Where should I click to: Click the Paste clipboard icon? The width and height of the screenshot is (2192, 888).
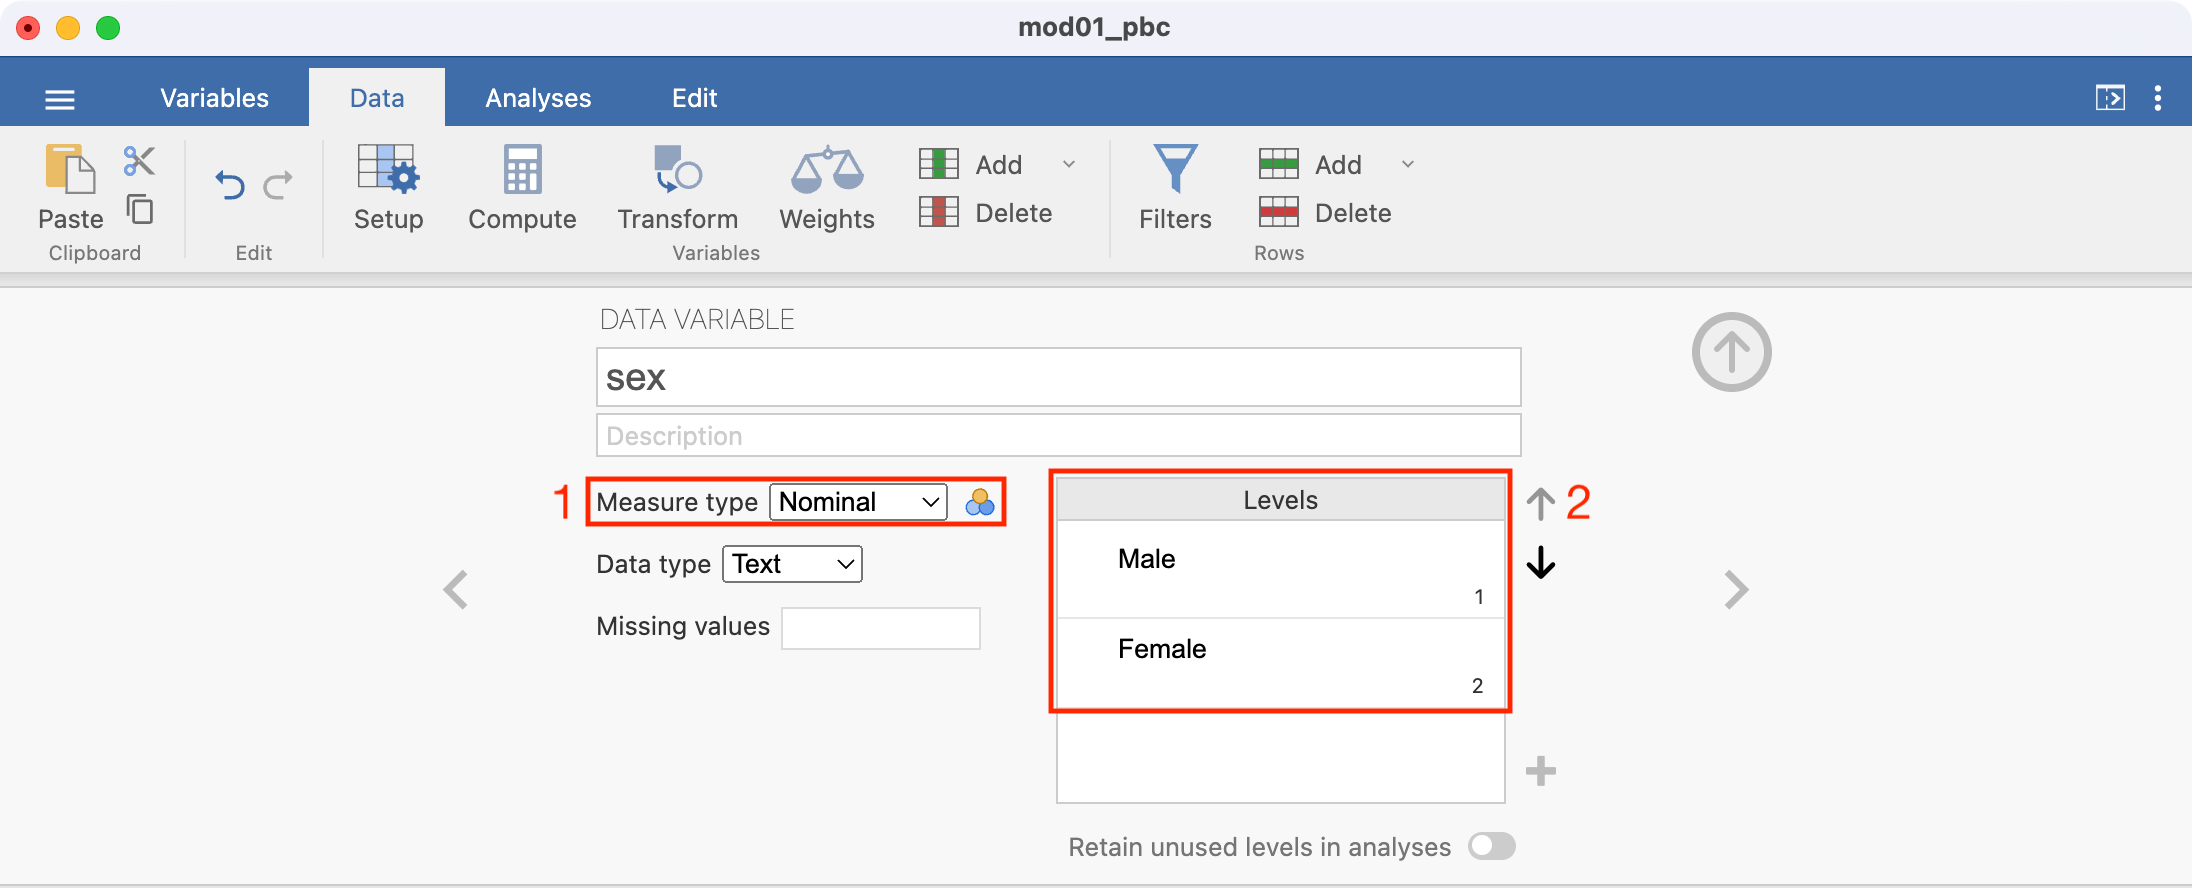pyautogui.click(x=70, y=169)
